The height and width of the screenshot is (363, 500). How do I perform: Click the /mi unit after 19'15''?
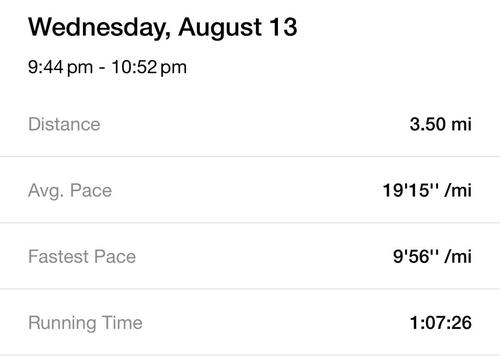coord(458,191)
